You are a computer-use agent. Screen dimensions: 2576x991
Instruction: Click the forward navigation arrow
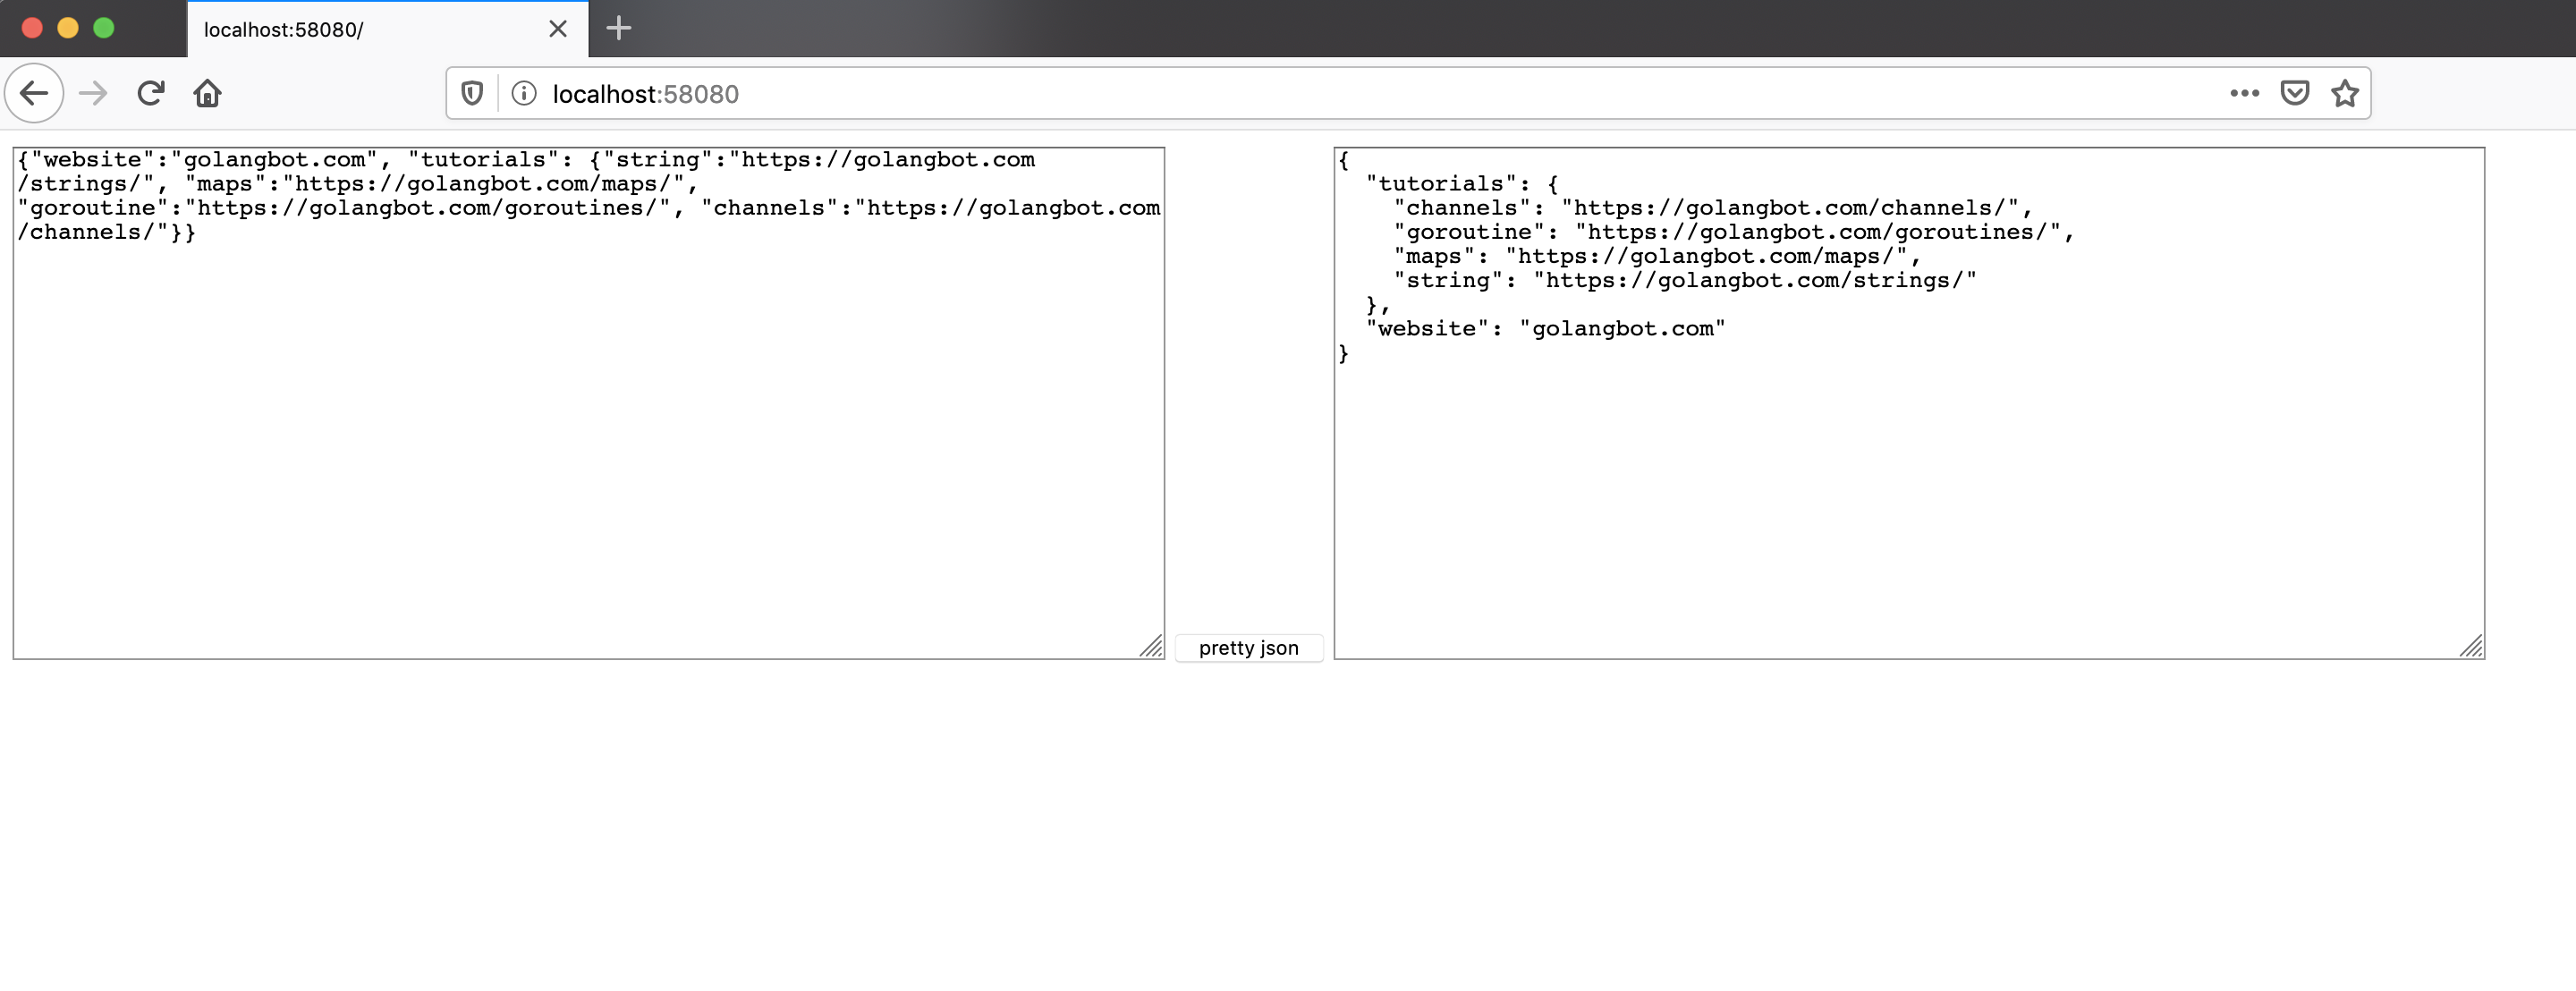pyautogui.click(x=93, y=93)
